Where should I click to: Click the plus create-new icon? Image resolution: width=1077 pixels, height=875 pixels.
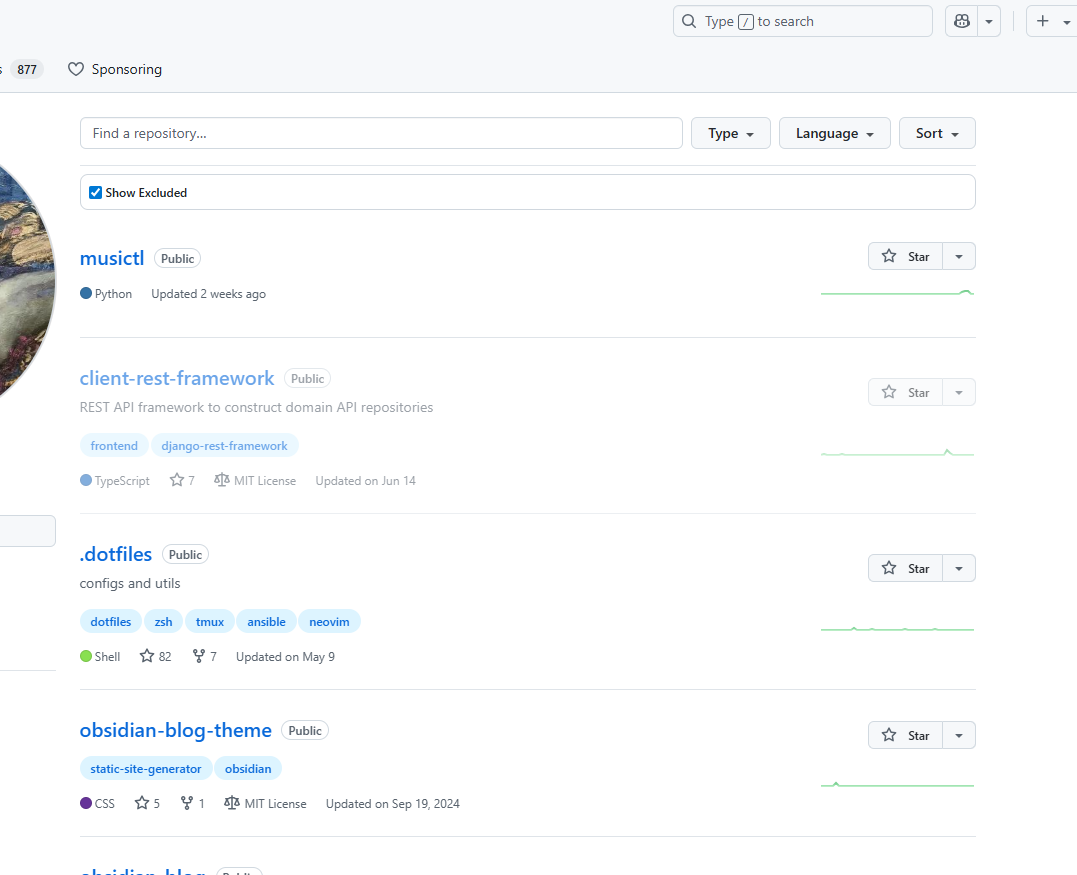pyautogui.click(x=1043, y=21)
